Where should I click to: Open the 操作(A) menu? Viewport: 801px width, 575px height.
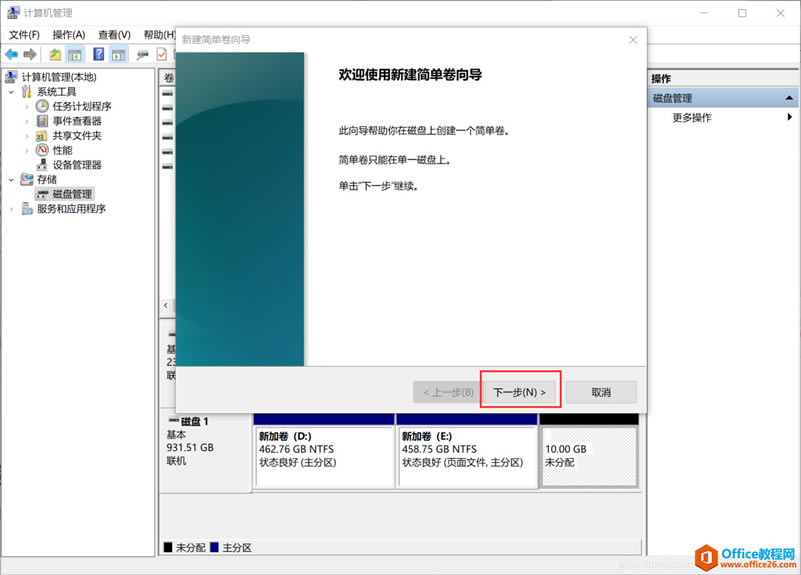(x=68, y=35)
